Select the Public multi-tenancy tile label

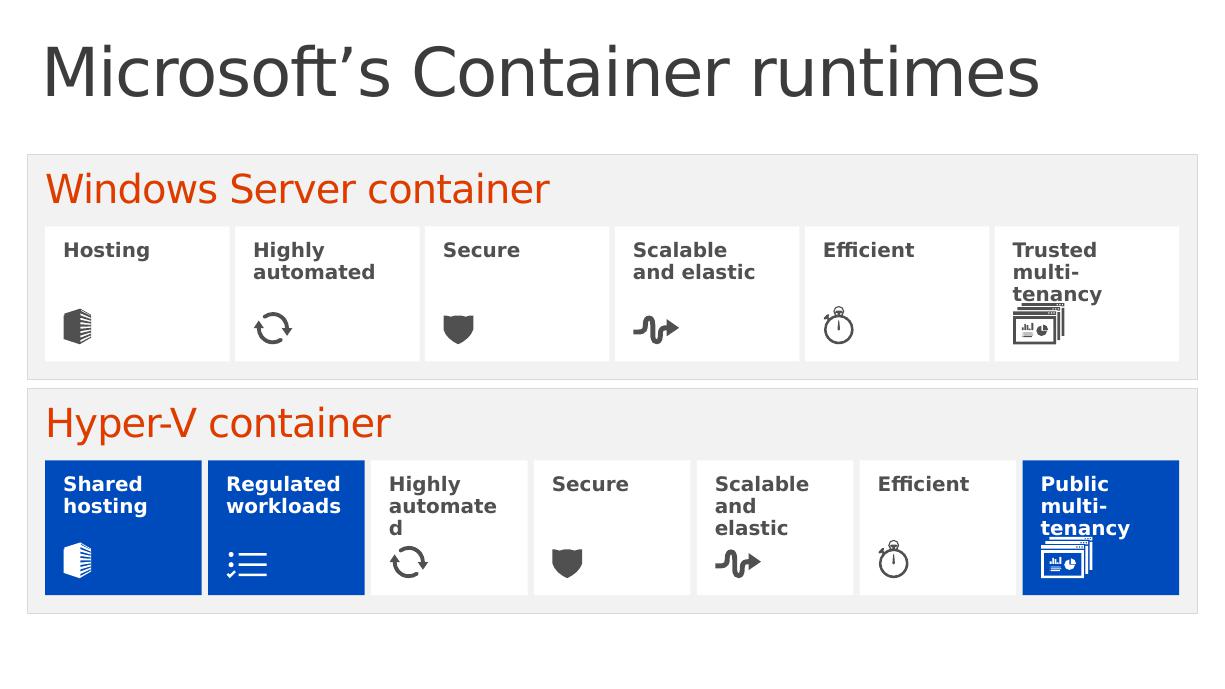coord(1085,506)
